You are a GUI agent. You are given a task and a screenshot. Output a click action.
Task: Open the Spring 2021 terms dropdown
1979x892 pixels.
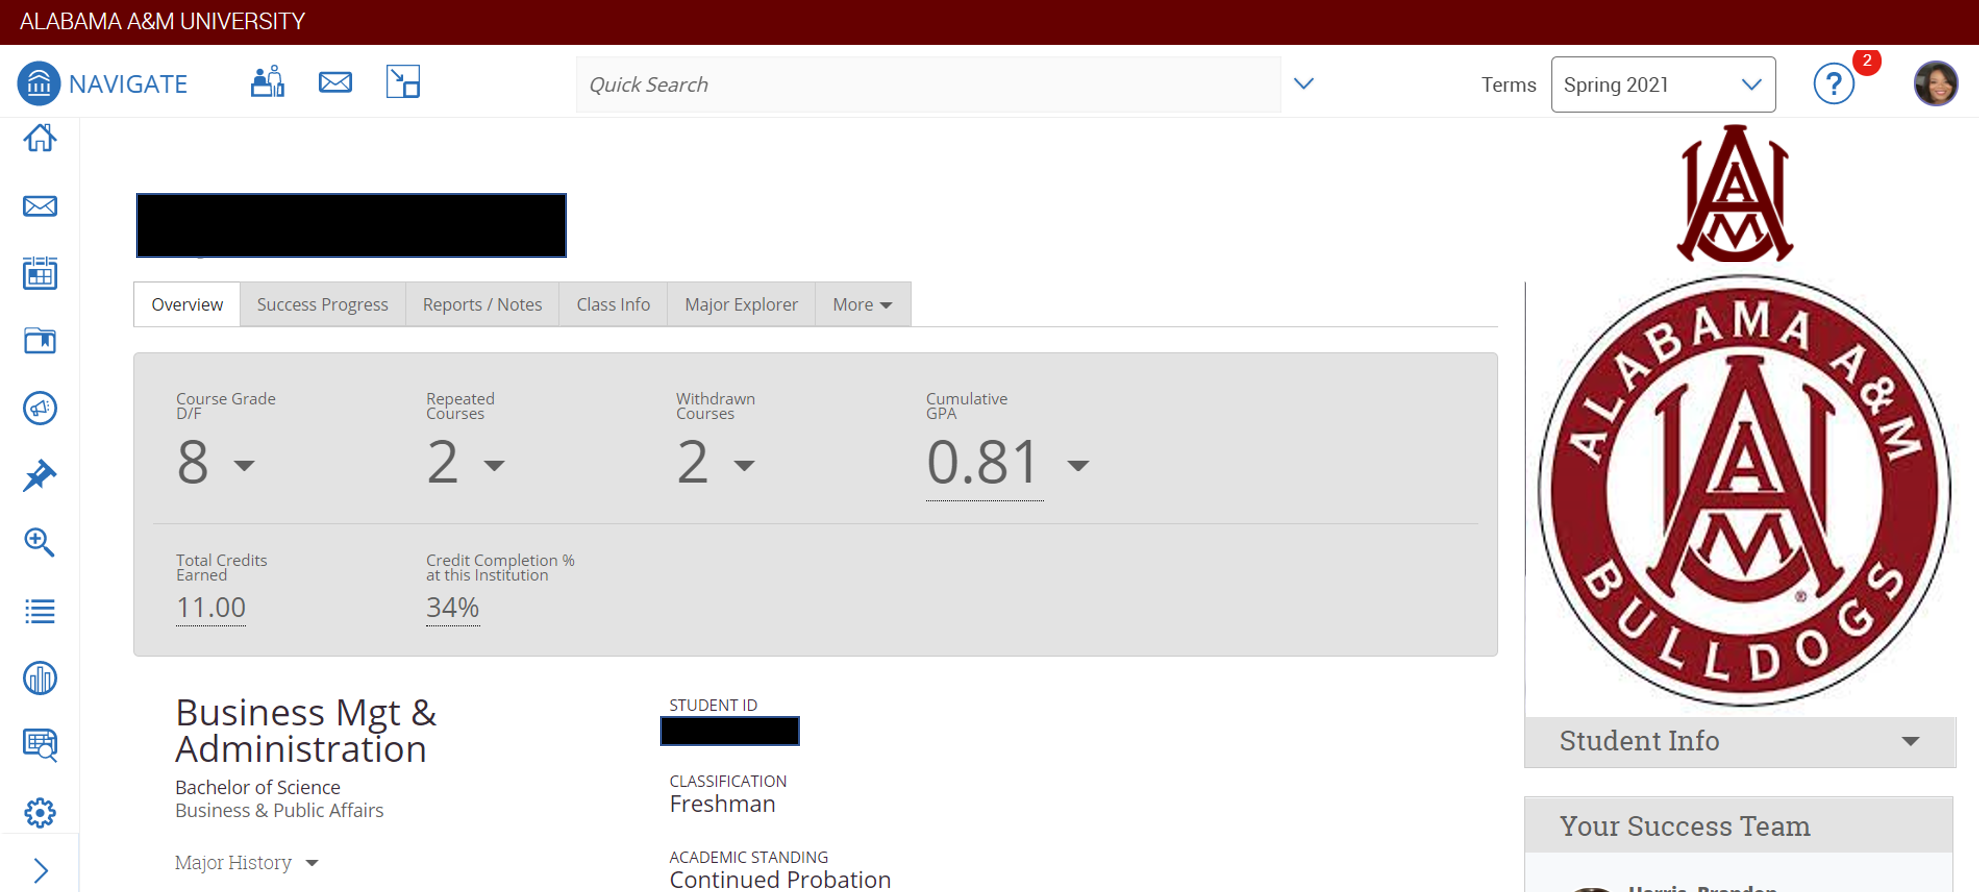coord(1662,85)
